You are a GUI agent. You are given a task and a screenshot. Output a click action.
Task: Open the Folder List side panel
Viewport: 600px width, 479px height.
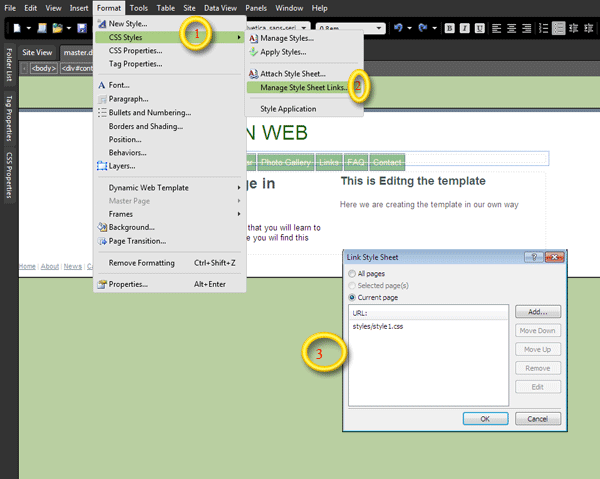tap(9, 65)
